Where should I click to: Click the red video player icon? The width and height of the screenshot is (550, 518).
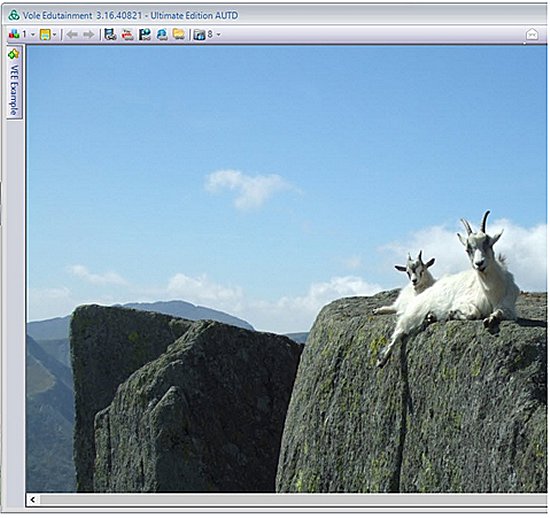[x=127, y=34]
